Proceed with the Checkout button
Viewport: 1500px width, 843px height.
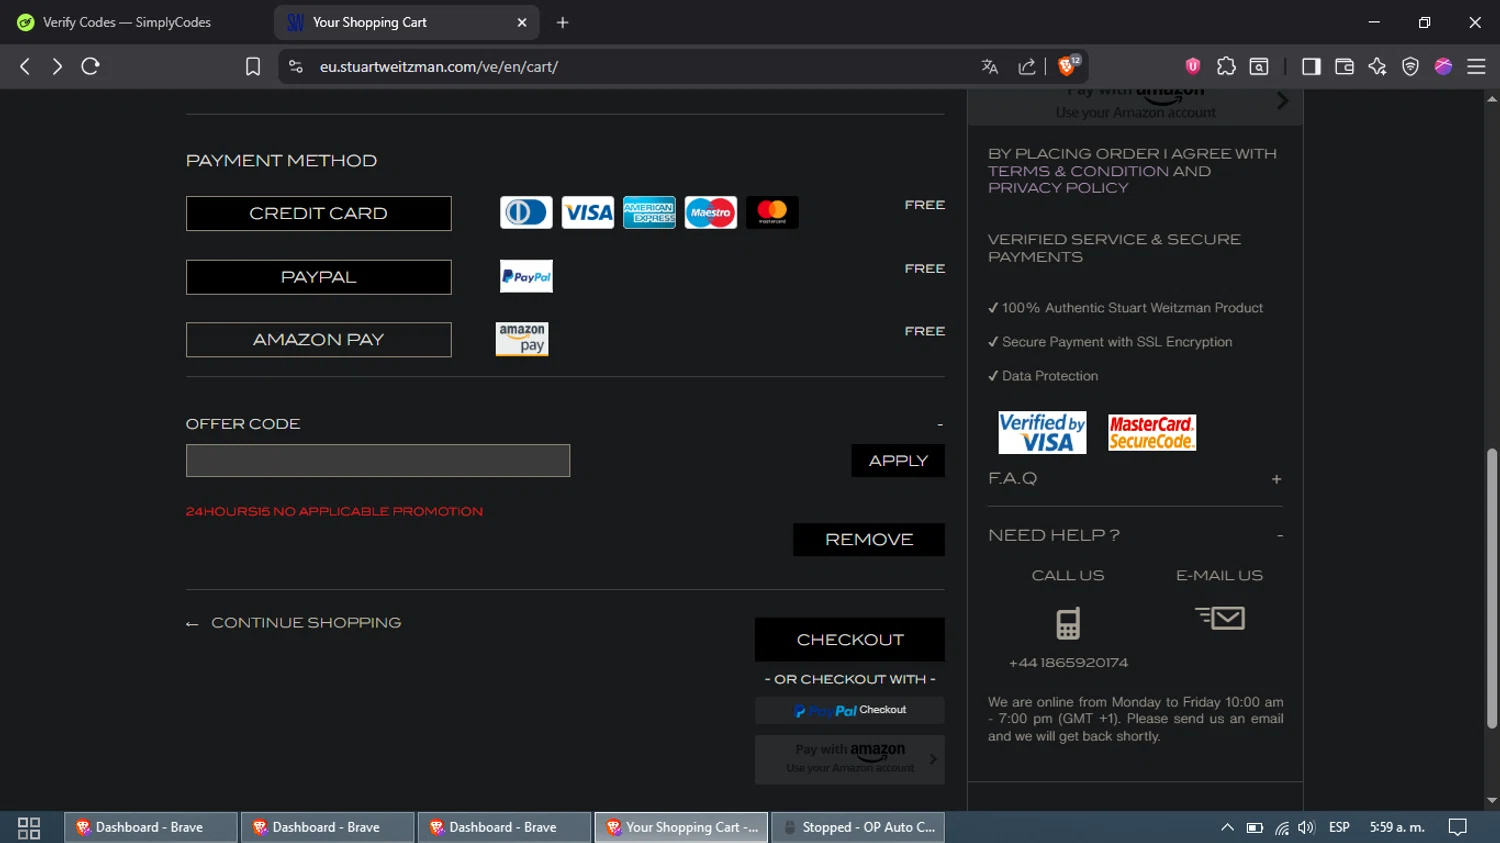click(x=850, y=640)
